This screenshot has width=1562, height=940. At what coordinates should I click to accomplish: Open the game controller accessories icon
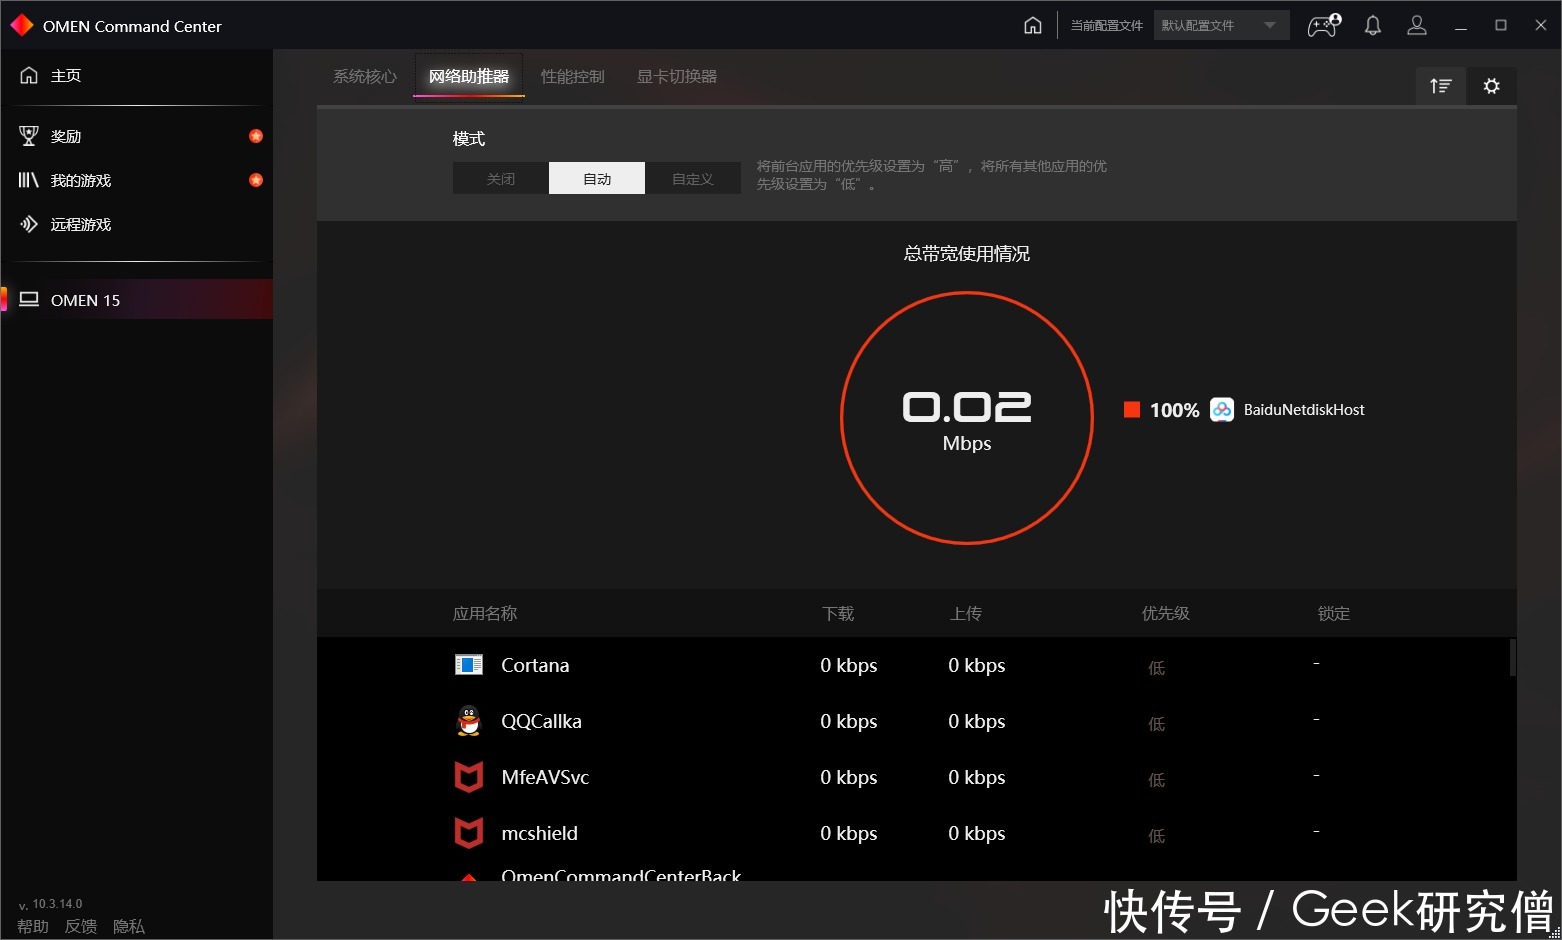click(x=1322, y=26)
